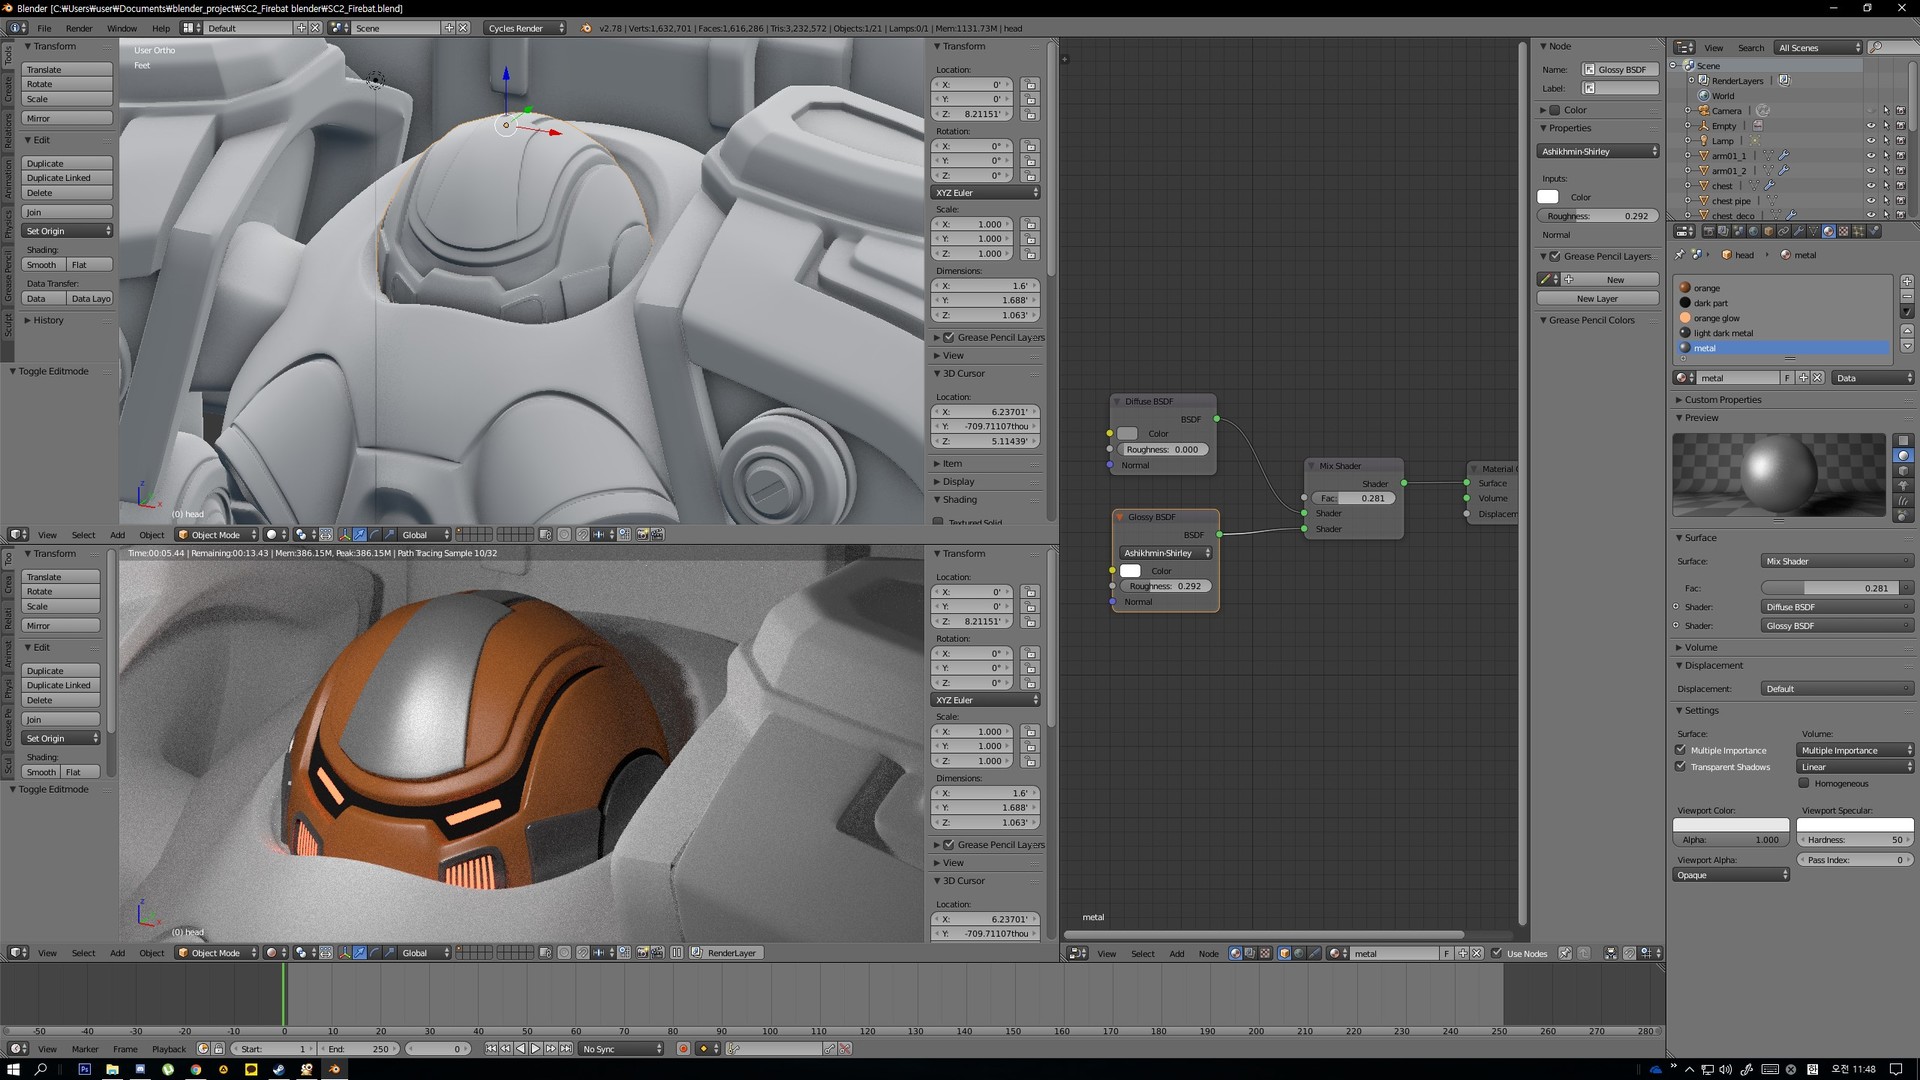Screen dimensions: 1920x1080
Task: Open the Cycles Render engine dropdown
Action: point(520,28)
